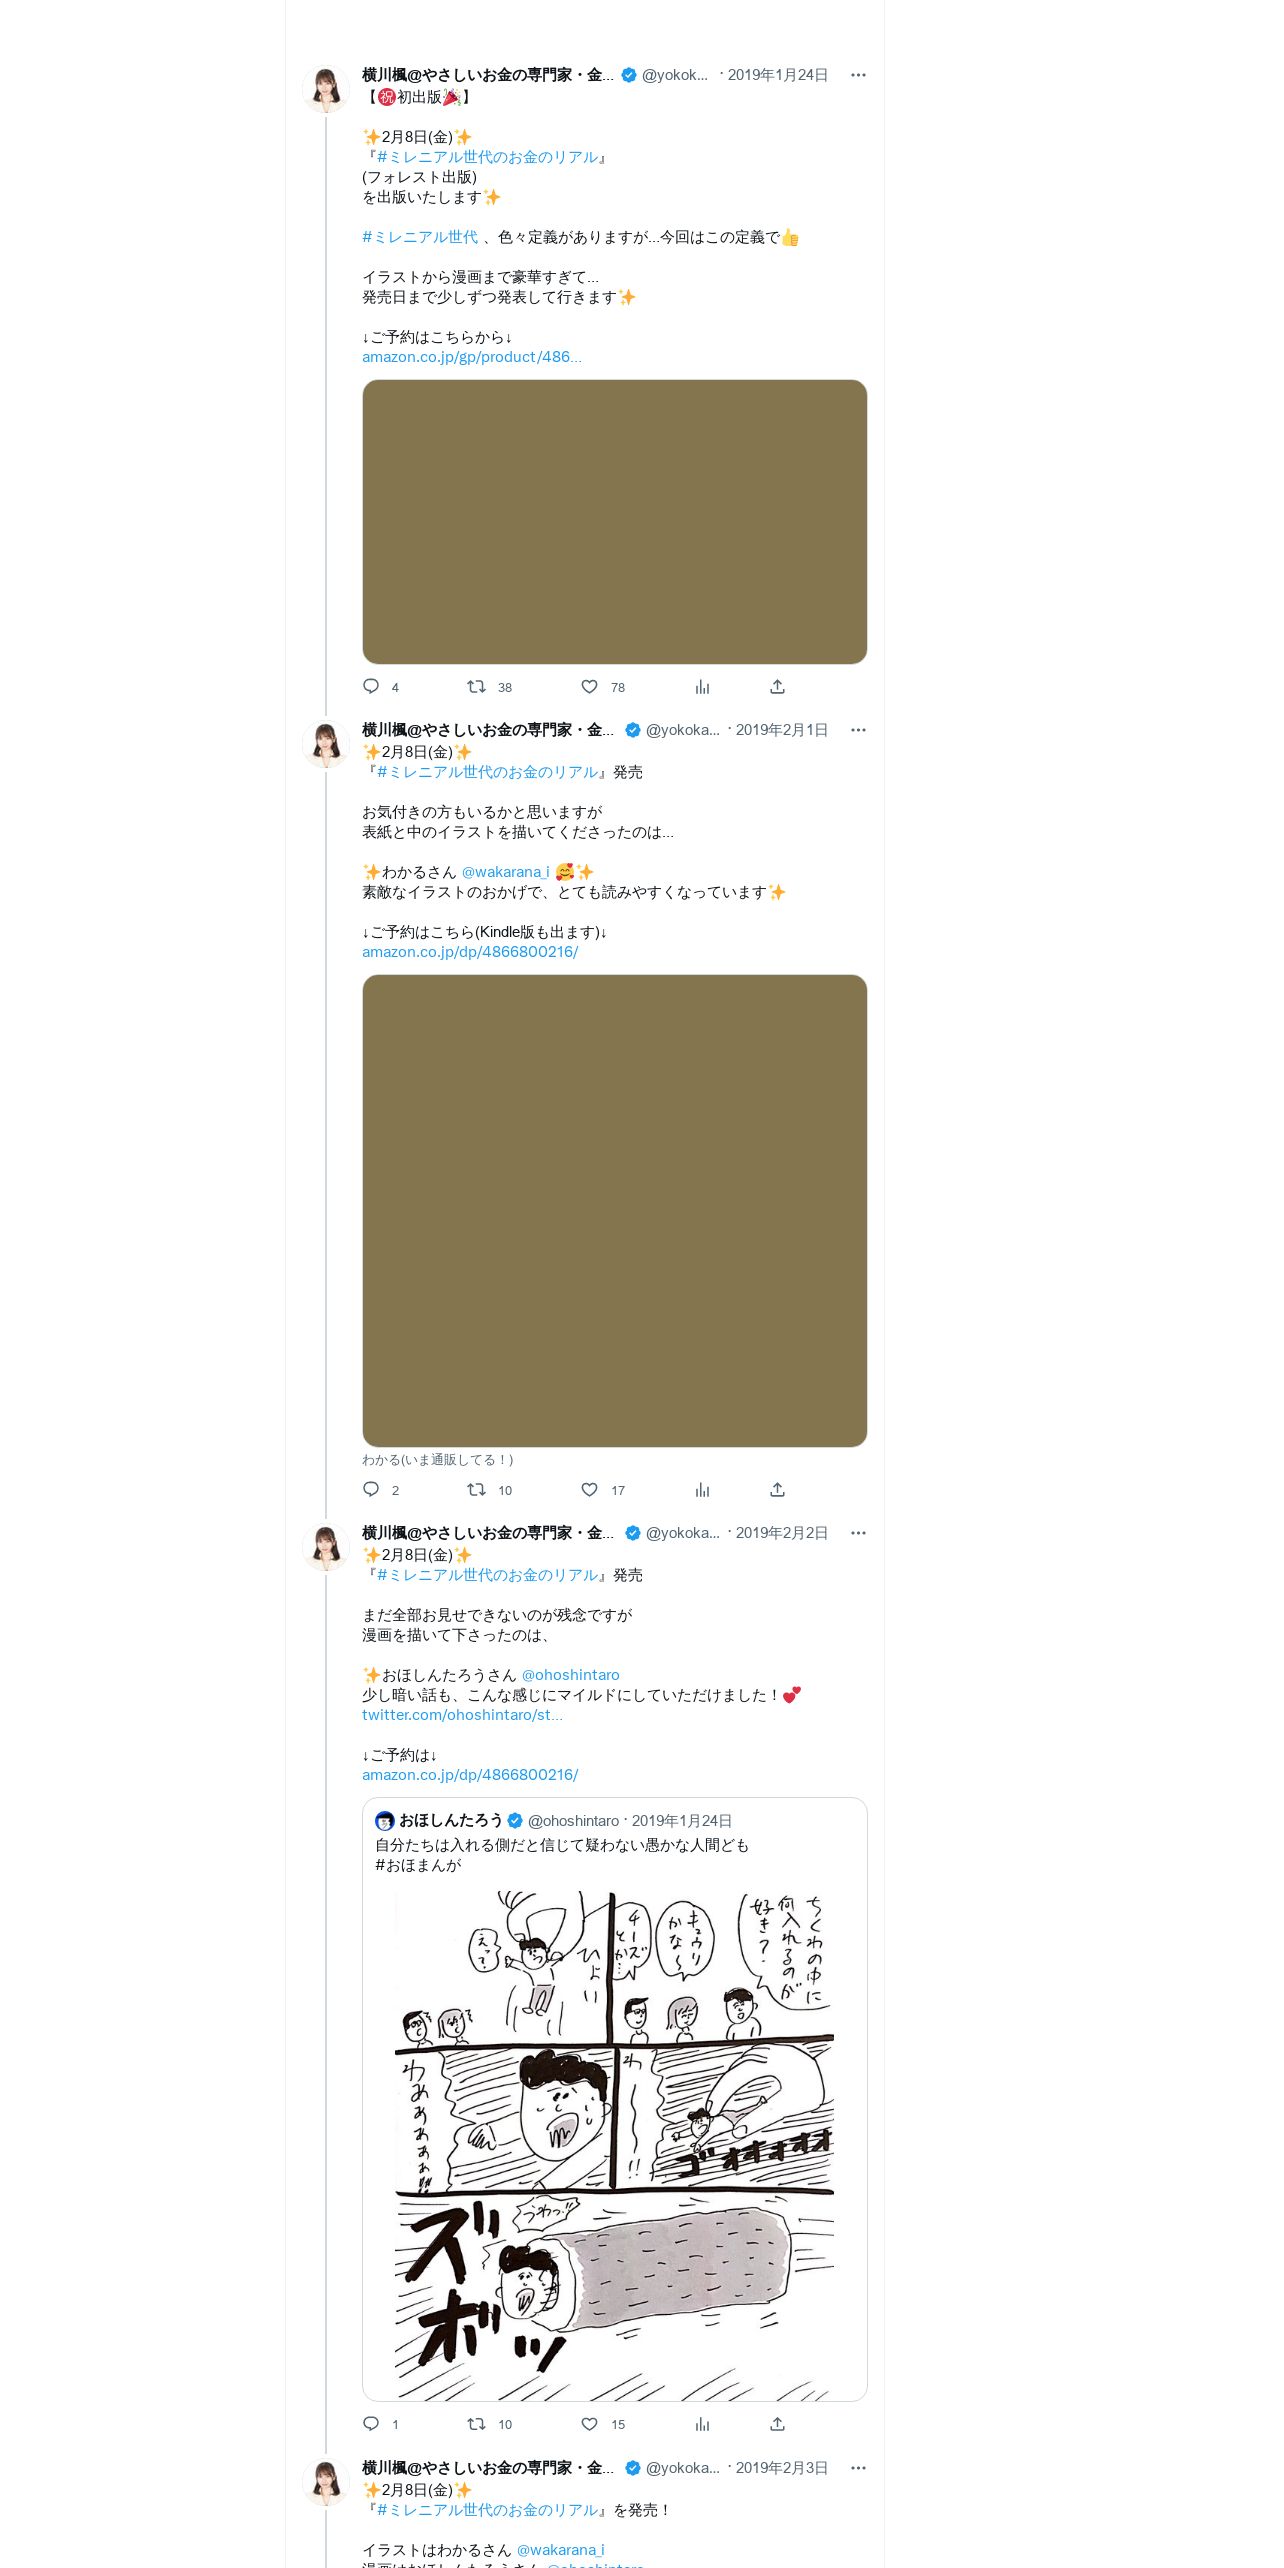Open the @ohoshintaro mention link
Viewport: 1284px width, 2568px height.
tap(570, 1675)
